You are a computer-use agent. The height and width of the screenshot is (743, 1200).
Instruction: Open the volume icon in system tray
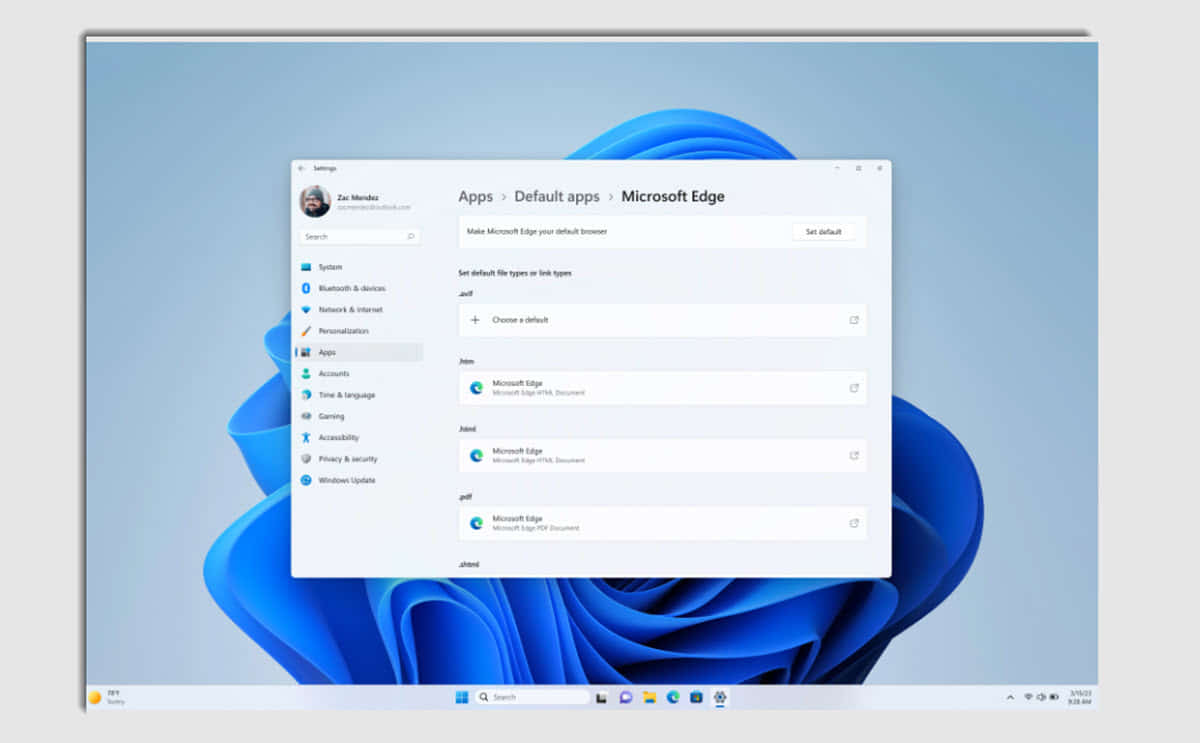click(1041, 697)
